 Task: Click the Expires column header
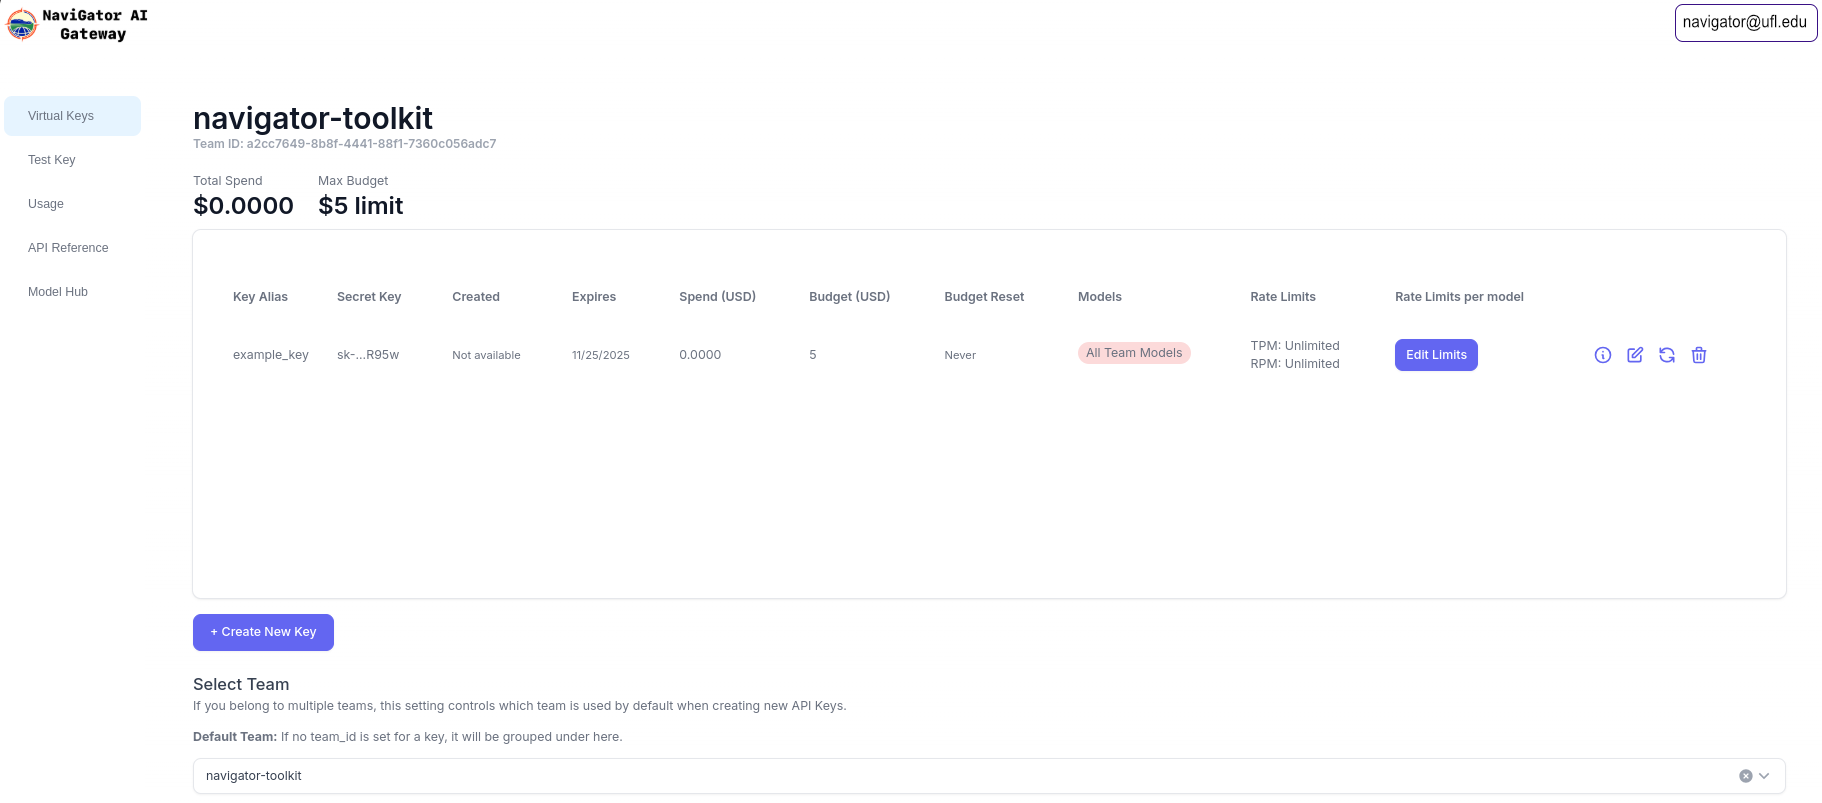click(x=594, y=297)
